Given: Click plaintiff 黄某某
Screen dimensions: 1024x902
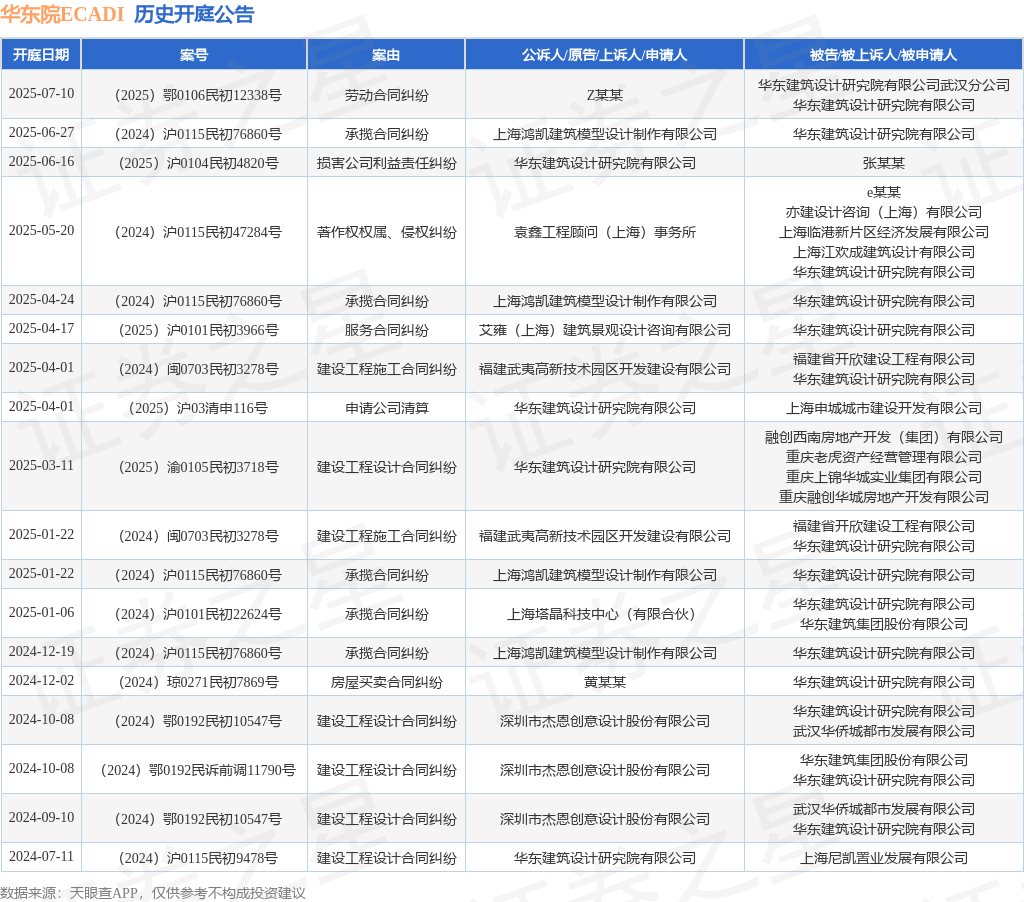Looking at the screenshot, I should [x=605, y=683].
